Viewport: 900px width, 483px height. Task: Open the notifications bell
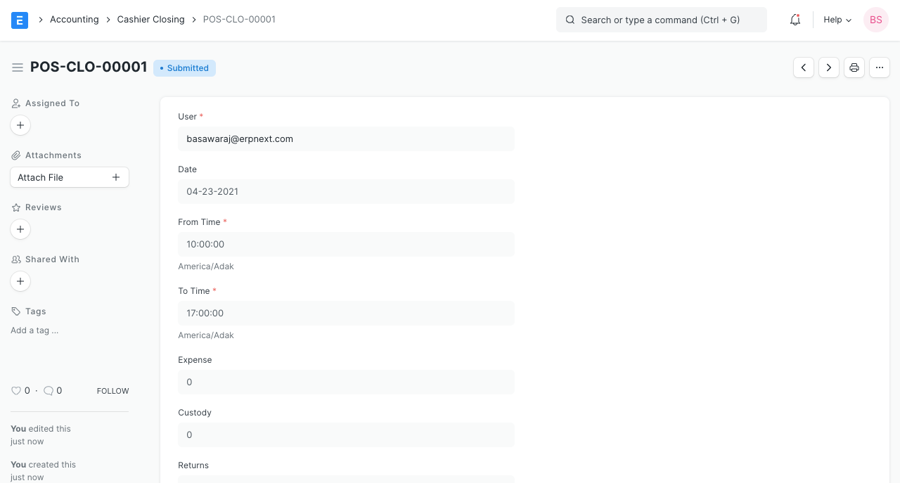[795, 20]
